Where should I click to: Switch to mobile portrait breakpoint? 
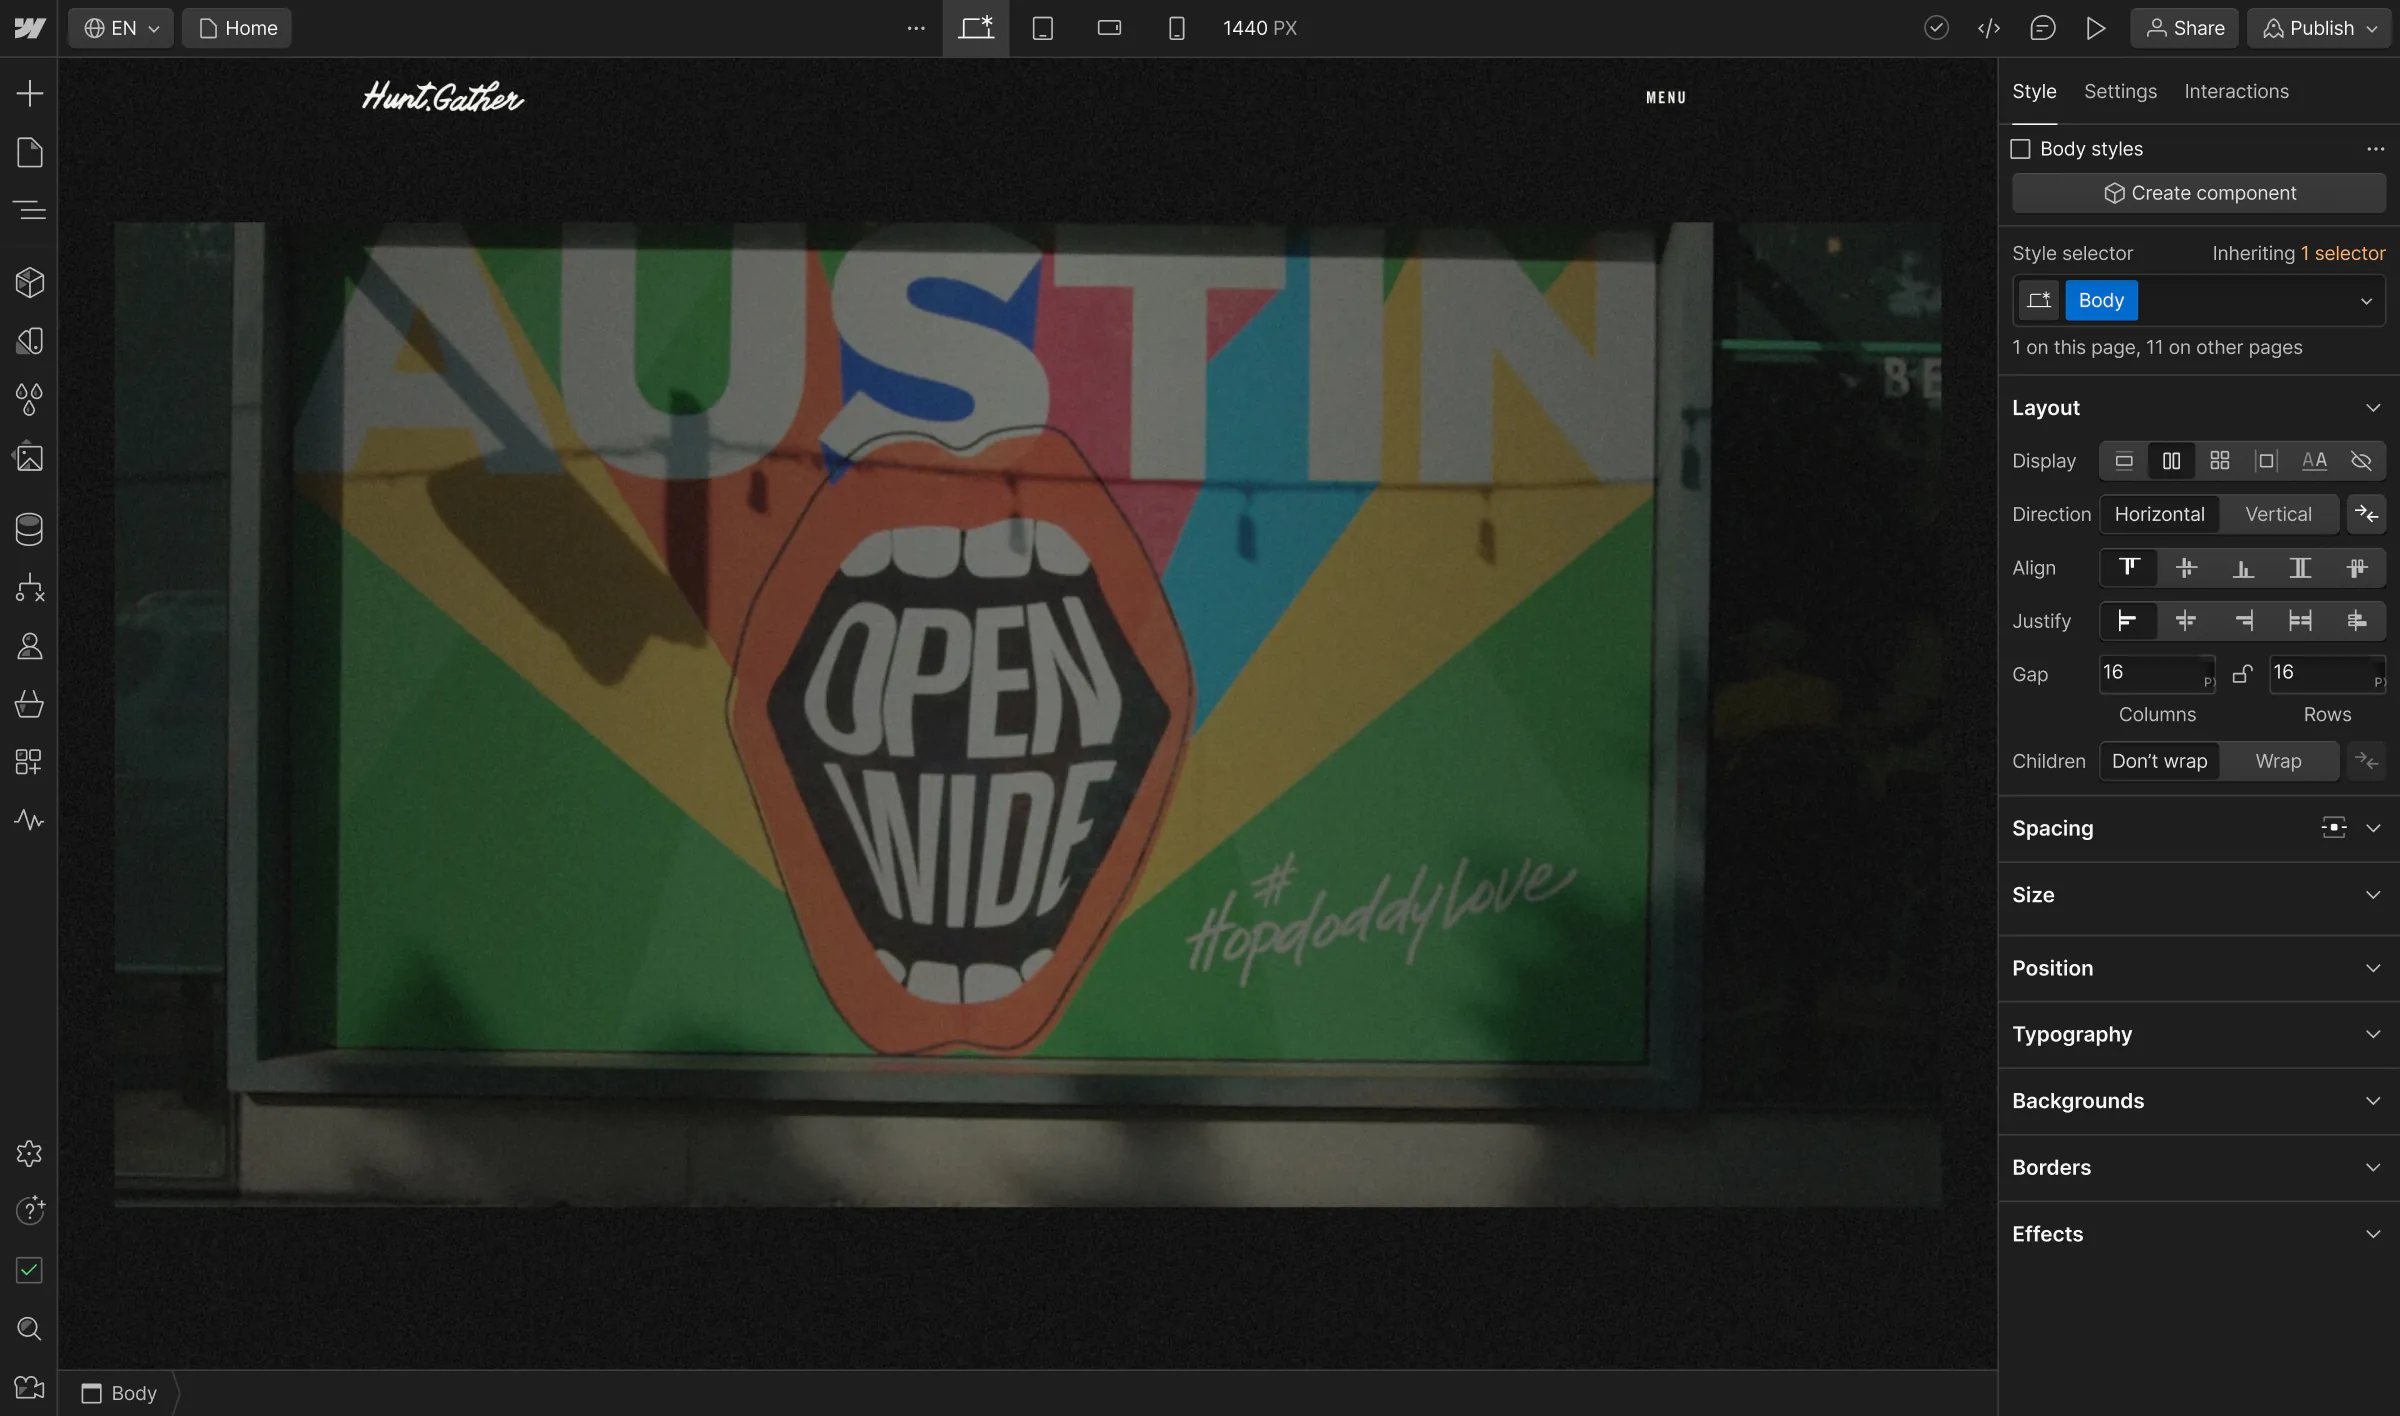click(1176, 28)
